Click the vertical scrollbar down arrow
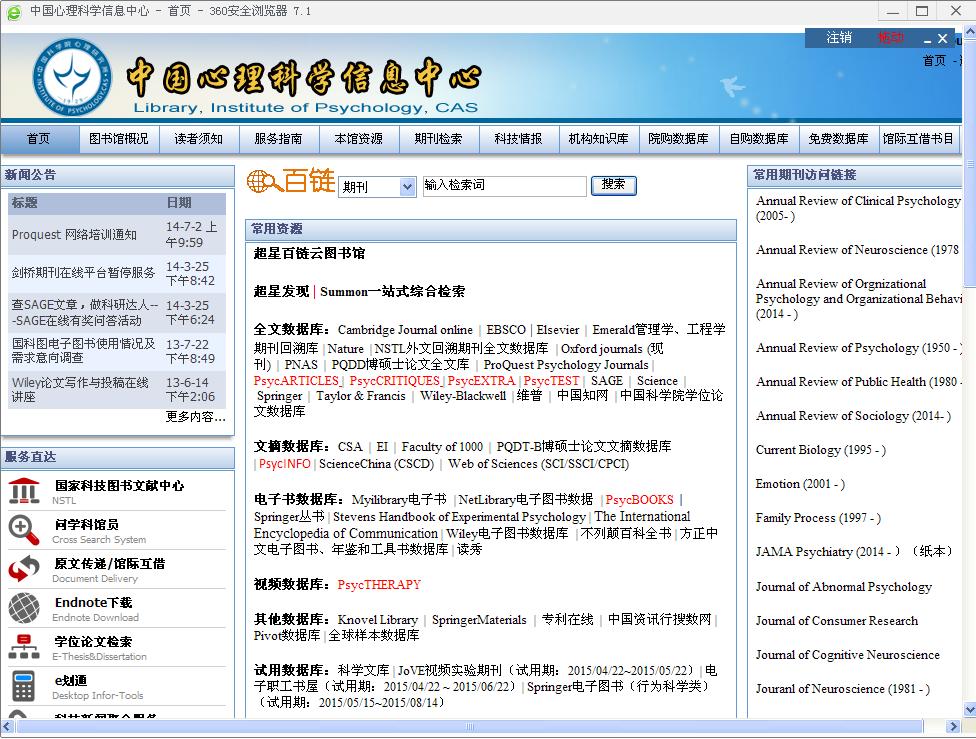 click(970, 710)
